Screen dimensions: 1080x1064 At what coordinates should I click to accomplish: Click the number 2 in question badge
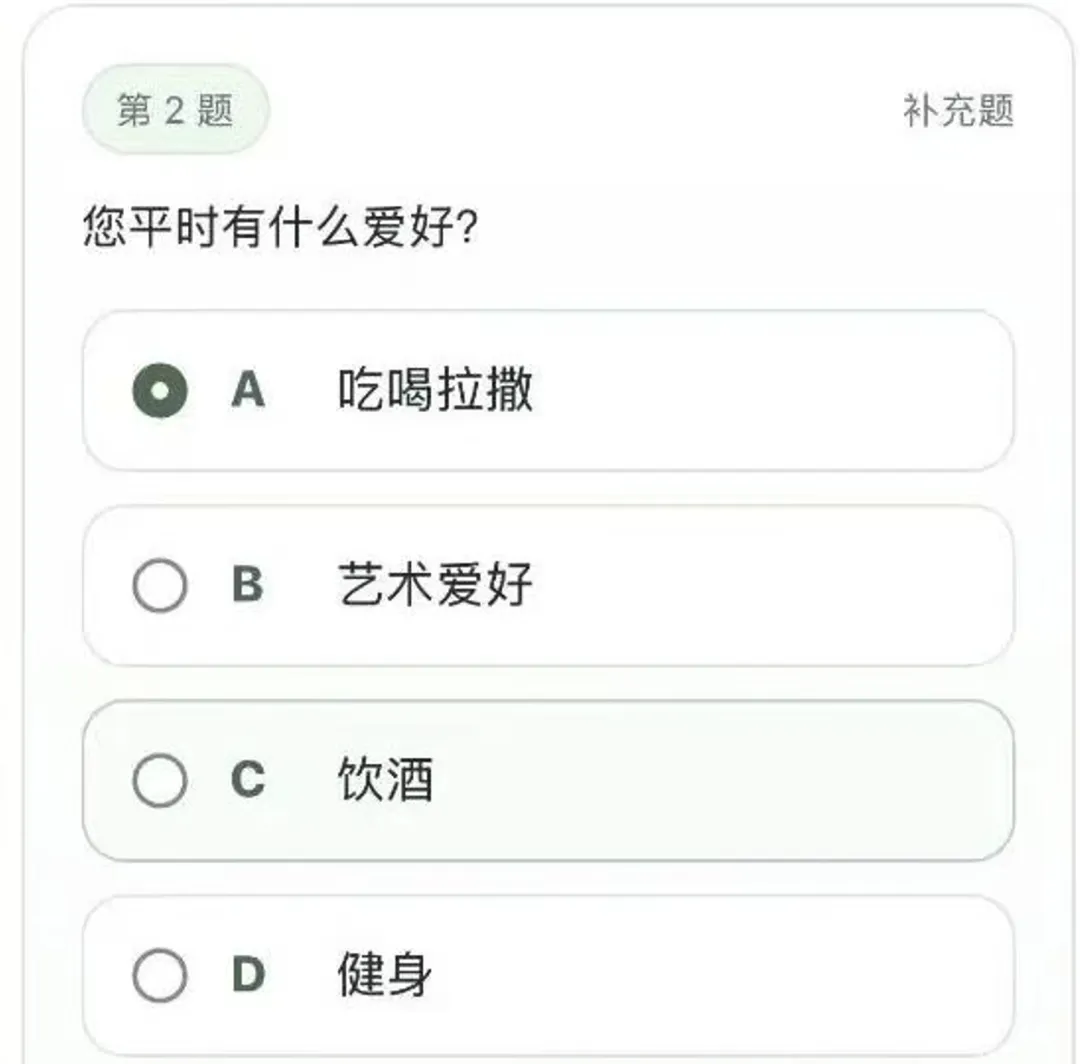175,110
